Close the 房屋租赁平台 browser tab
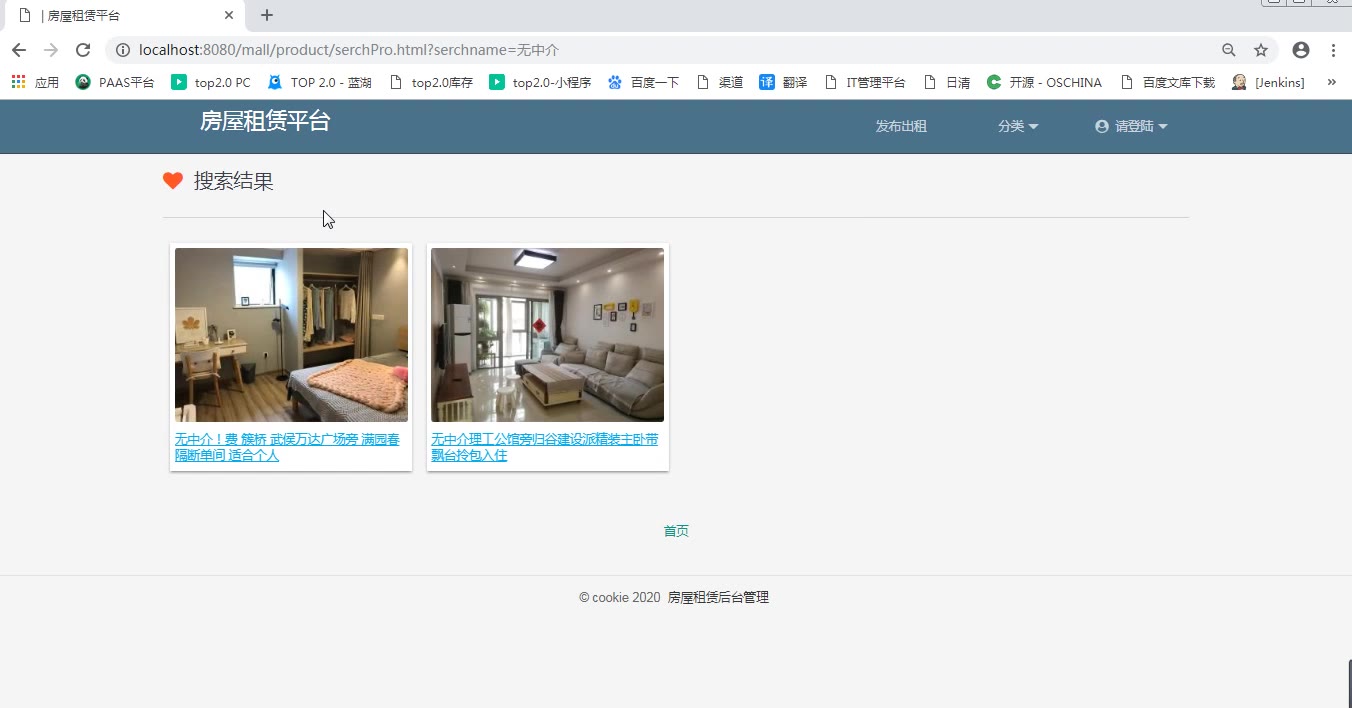This screenshot has height=708, width=1352. click(x=229, y=15)
